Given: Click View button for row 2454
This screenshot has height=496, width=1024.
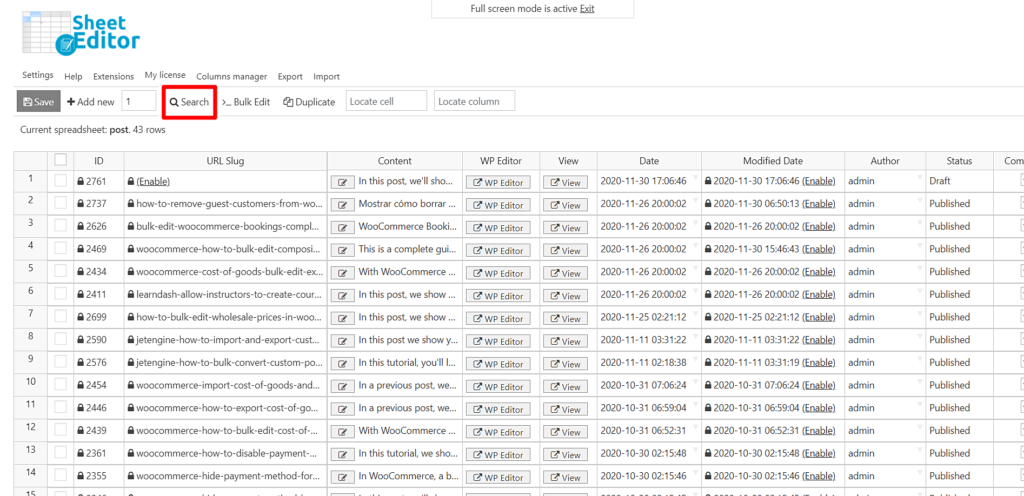Looking at the screenshot, I should coord(565,387).
